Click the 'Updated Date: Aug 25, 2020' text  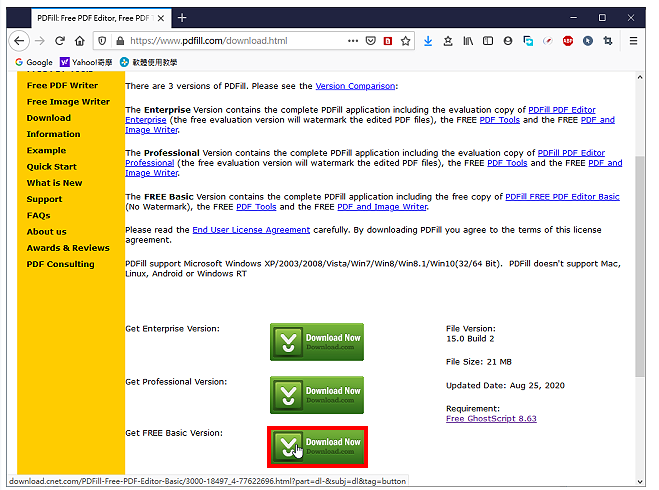pos(505,385)
